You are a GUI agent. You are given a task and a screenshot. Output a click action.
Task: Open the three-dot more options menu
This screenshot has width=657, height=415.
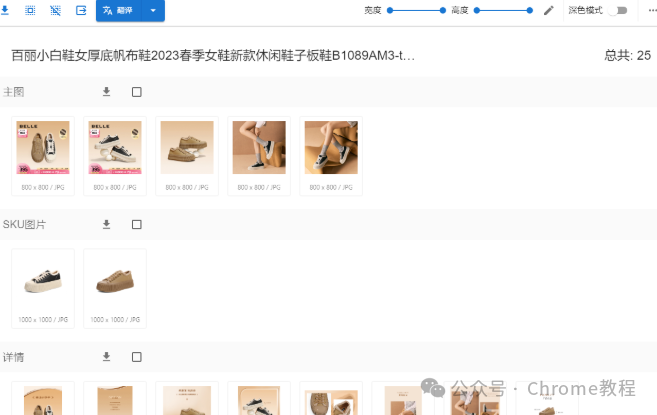coord(652,10)
